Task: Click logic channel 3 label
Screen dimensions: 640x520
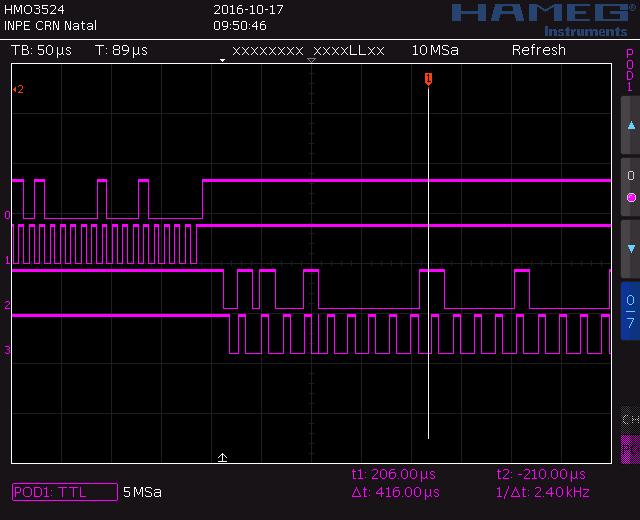Action: (7, 350)
